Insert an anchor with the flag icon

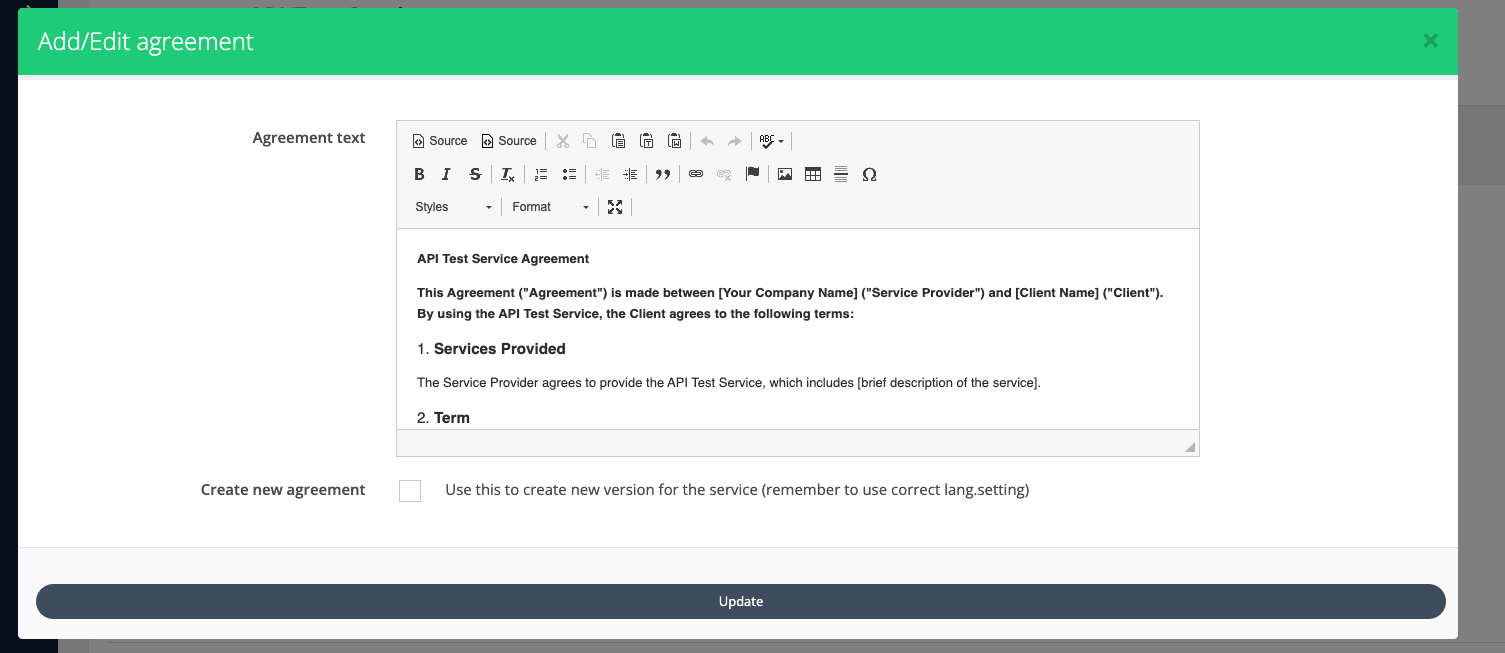pos(752,173)
